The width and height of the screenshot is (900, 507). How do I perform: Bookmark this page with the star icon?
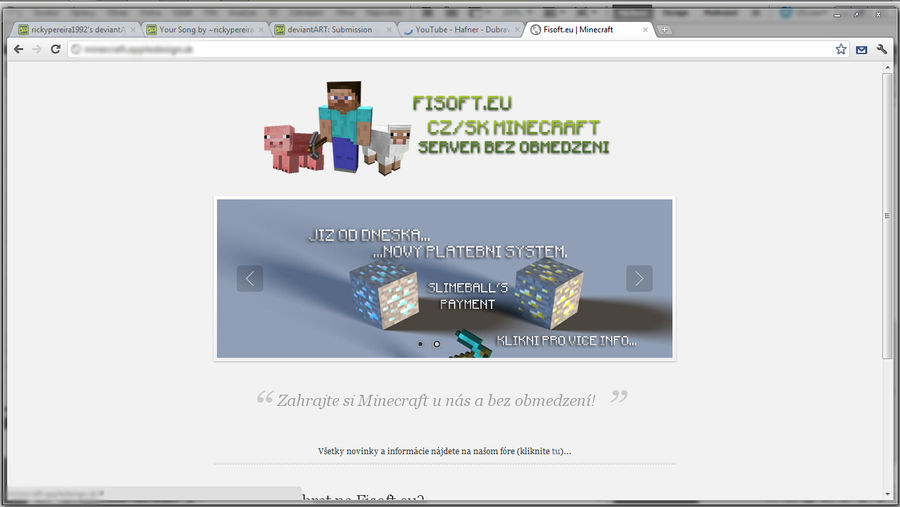pyautogui.click(x=841, y=49)
